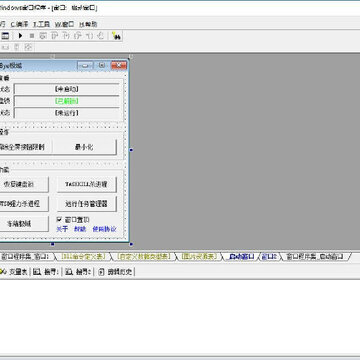Click the step-over debug icon, third after Stop

[x=66, y=36]
